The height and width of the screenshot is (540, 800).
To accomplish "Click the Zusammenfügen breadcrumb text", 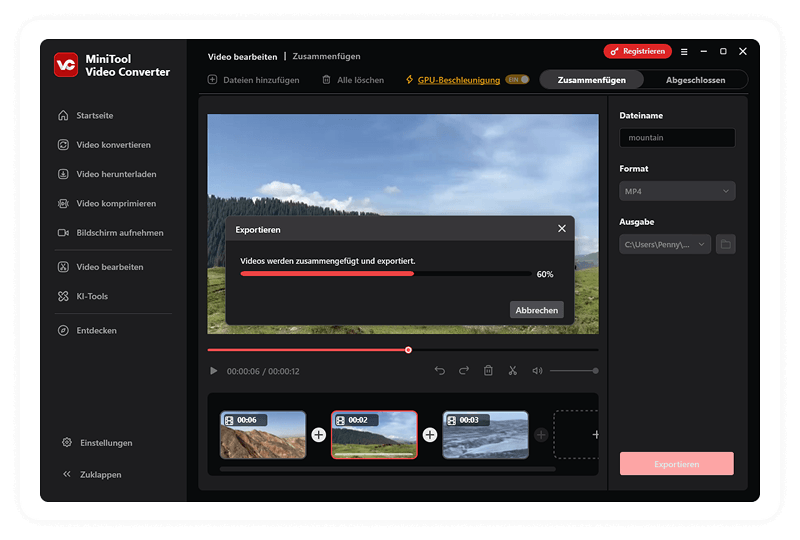I will click(326, 56).
